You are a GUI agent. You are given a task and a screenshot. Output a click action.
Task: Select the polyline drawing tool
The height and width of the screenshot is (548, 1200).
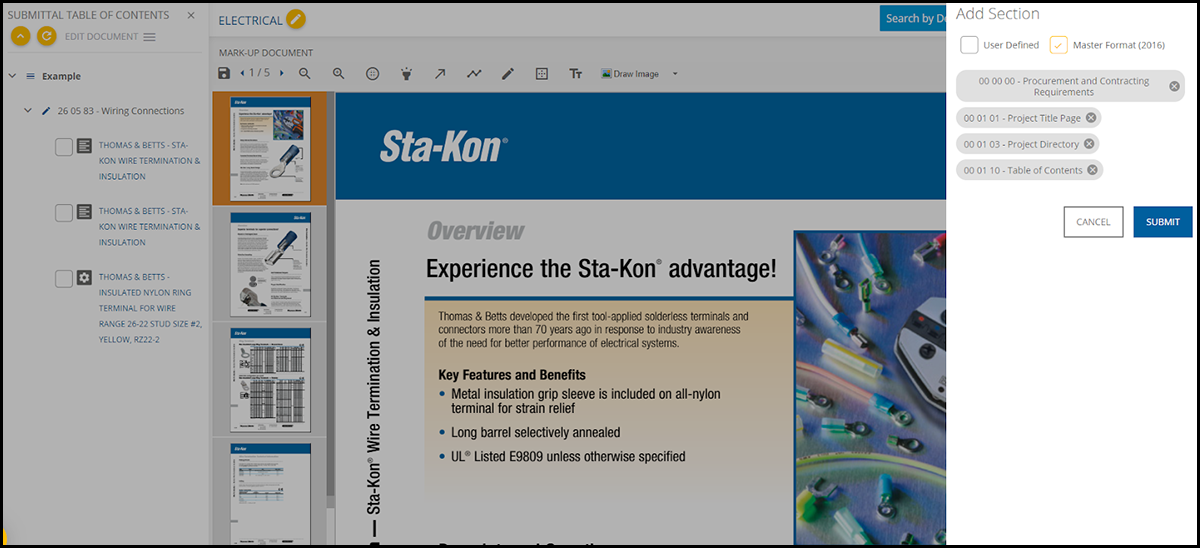click(474, 73)
